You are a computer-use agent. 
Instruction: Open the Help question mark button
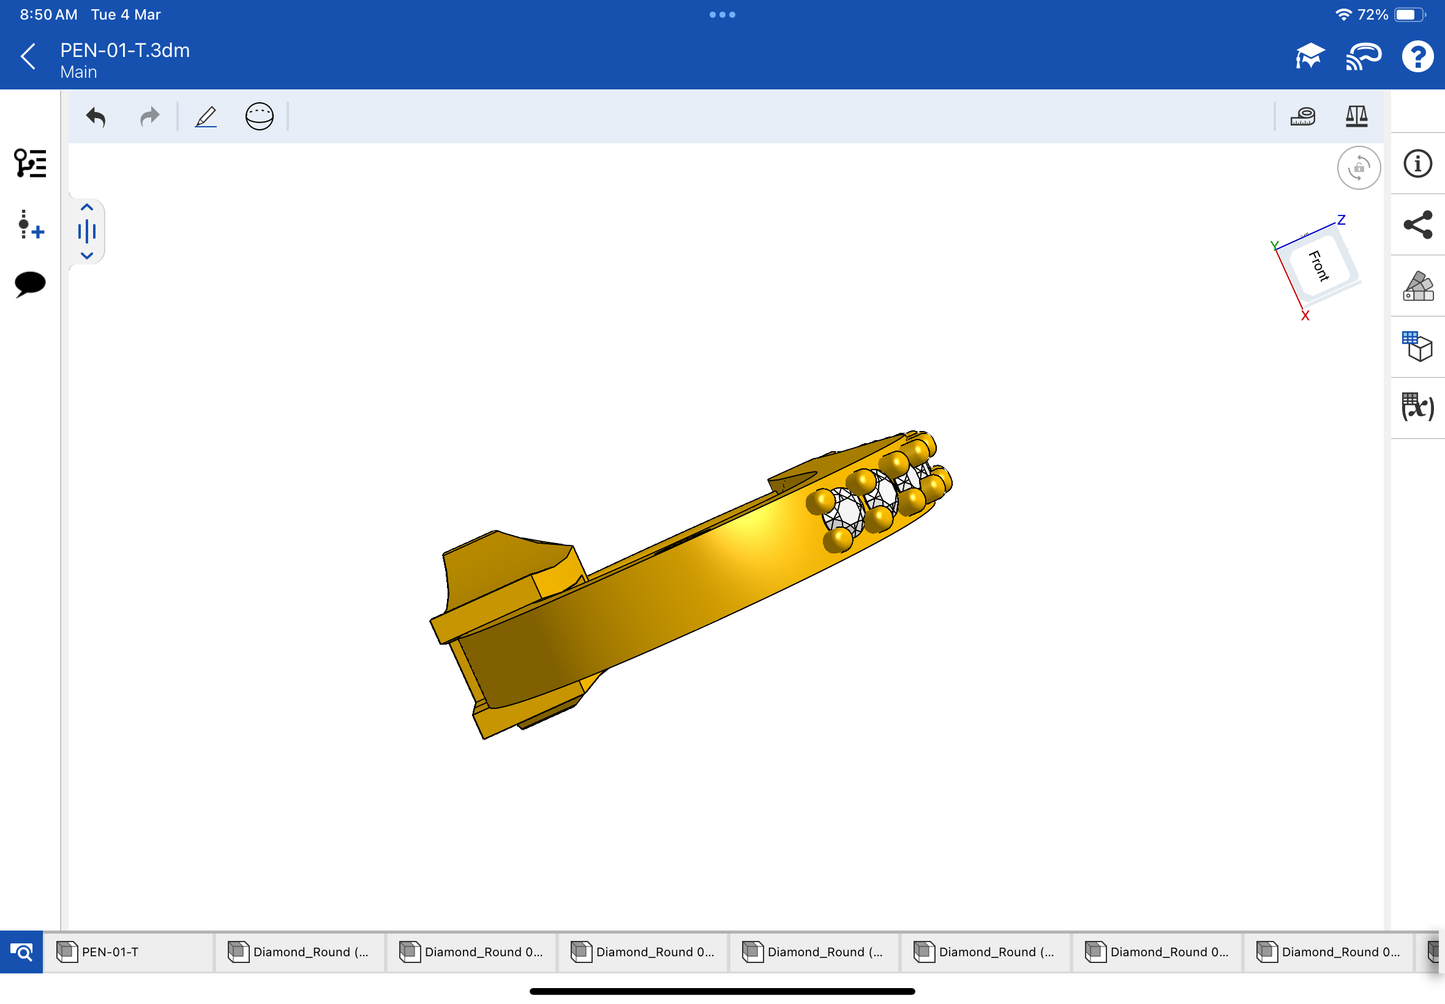(x=1417, y=57)
